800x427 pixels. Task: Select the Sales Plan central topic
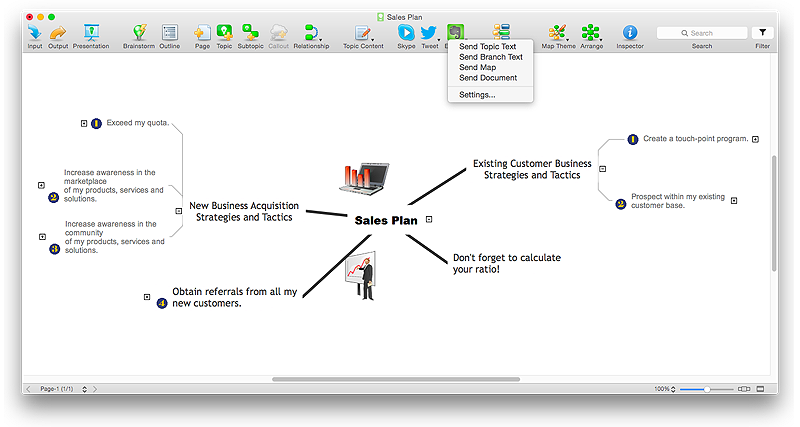386,220
